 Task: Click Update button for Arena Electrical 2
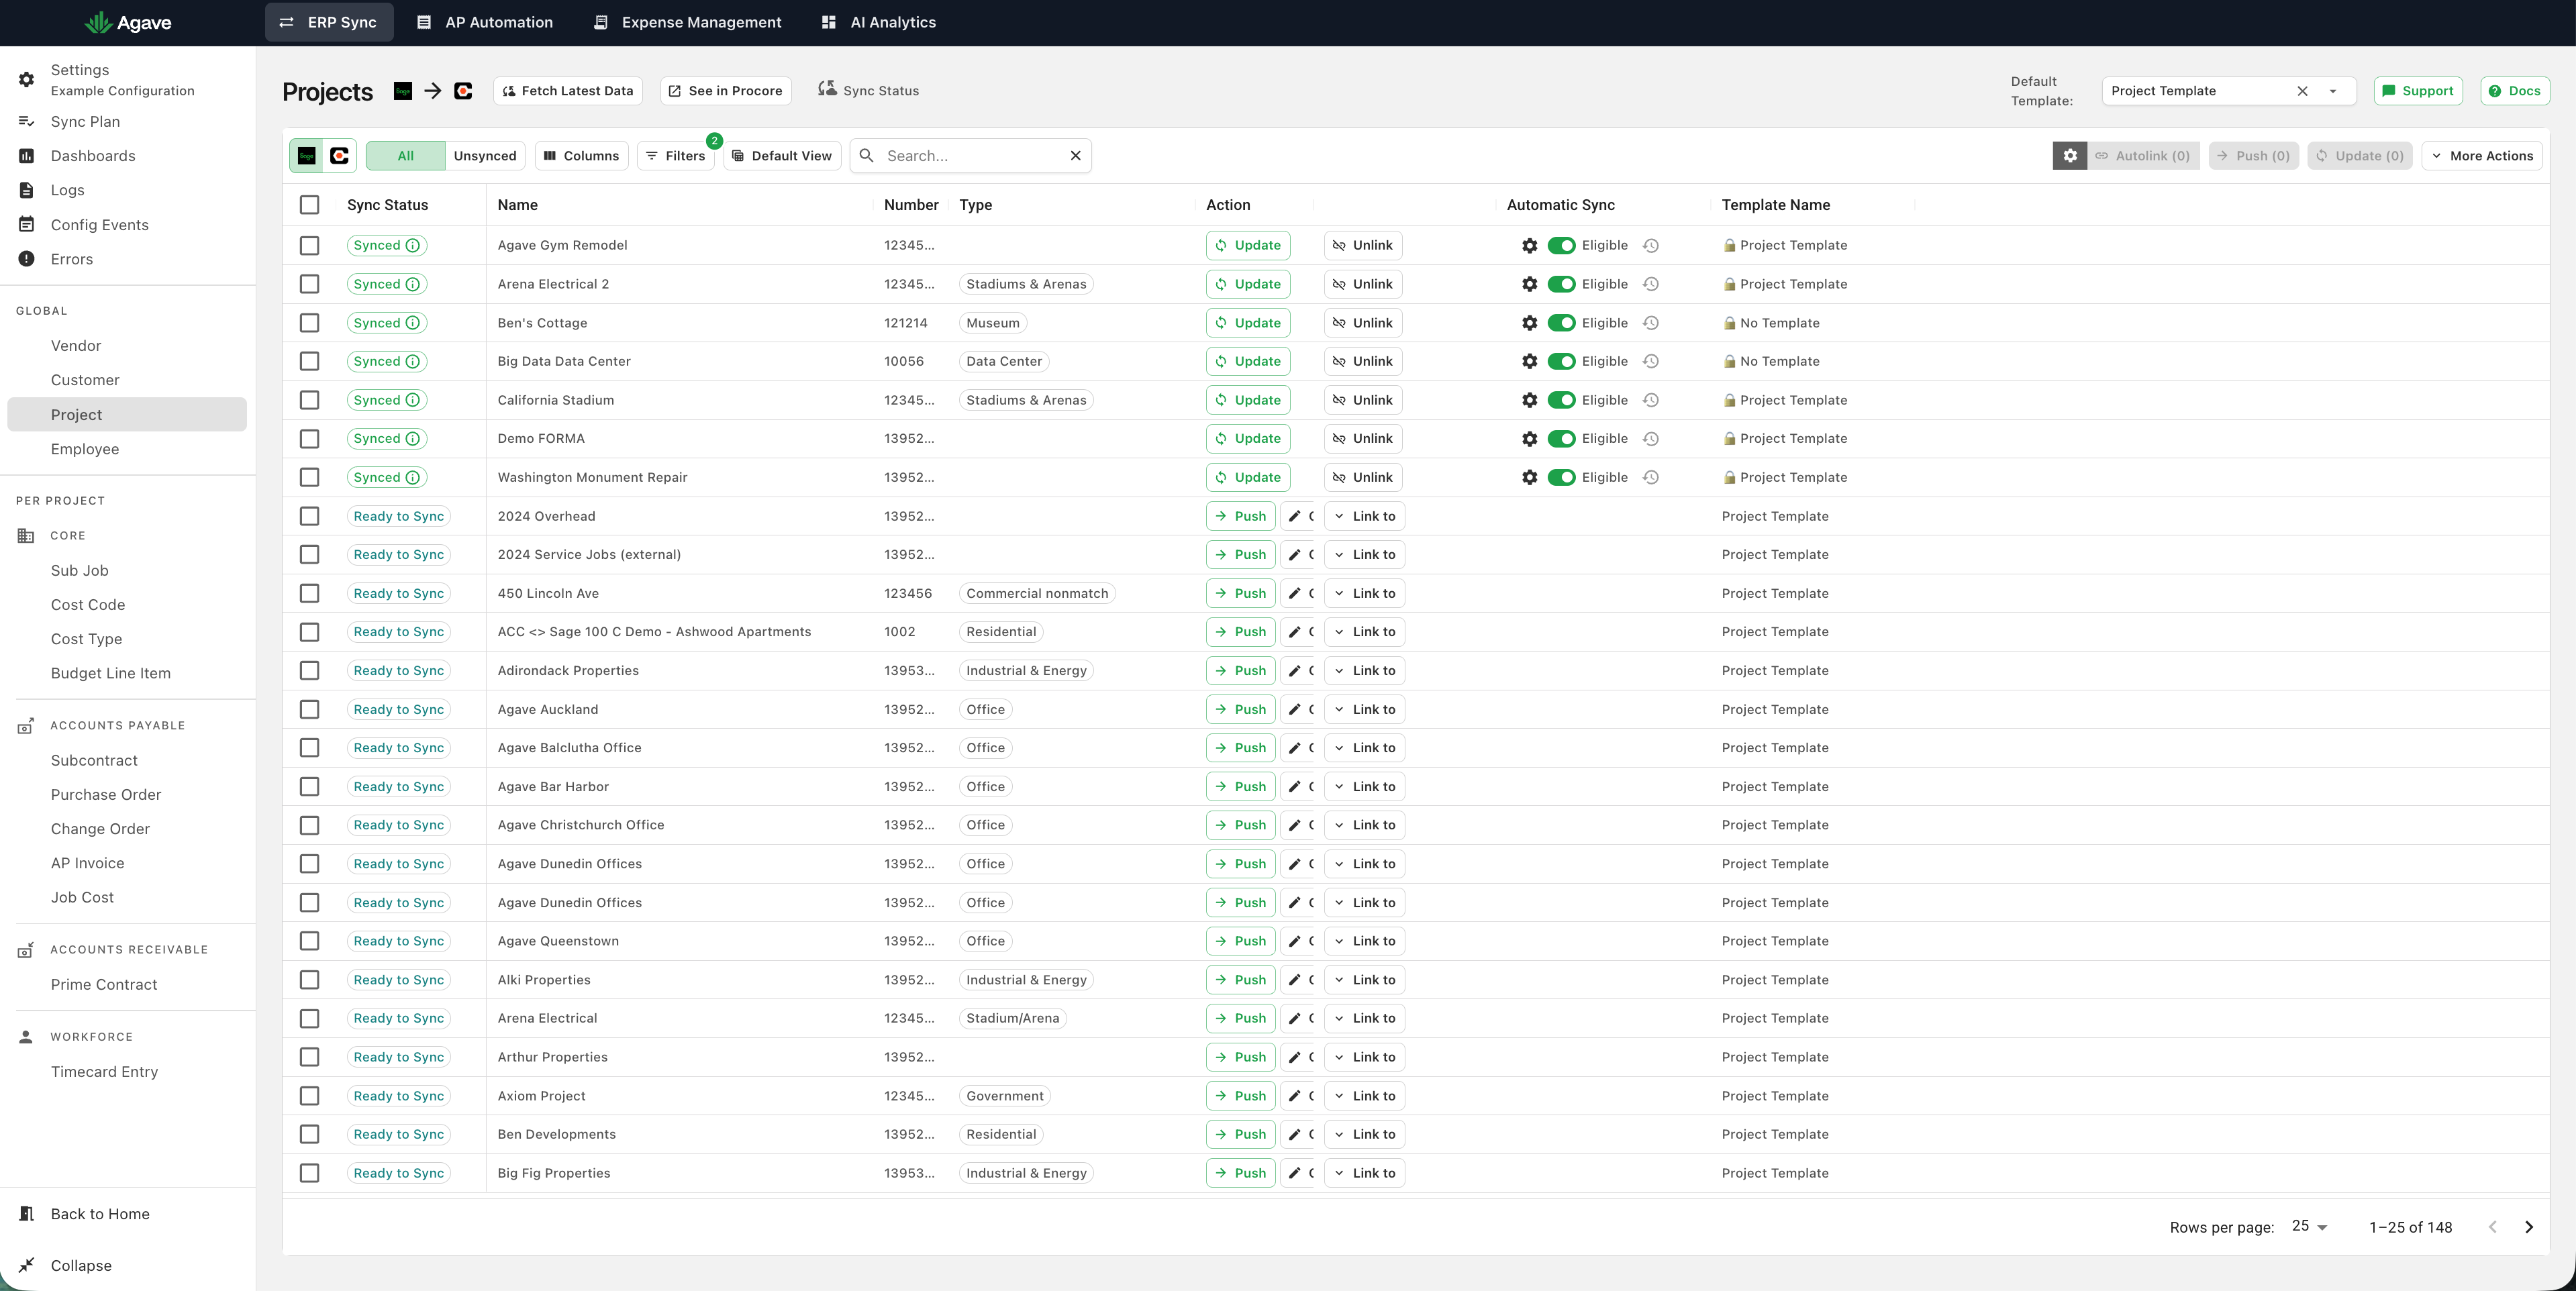pos(1248,284)
